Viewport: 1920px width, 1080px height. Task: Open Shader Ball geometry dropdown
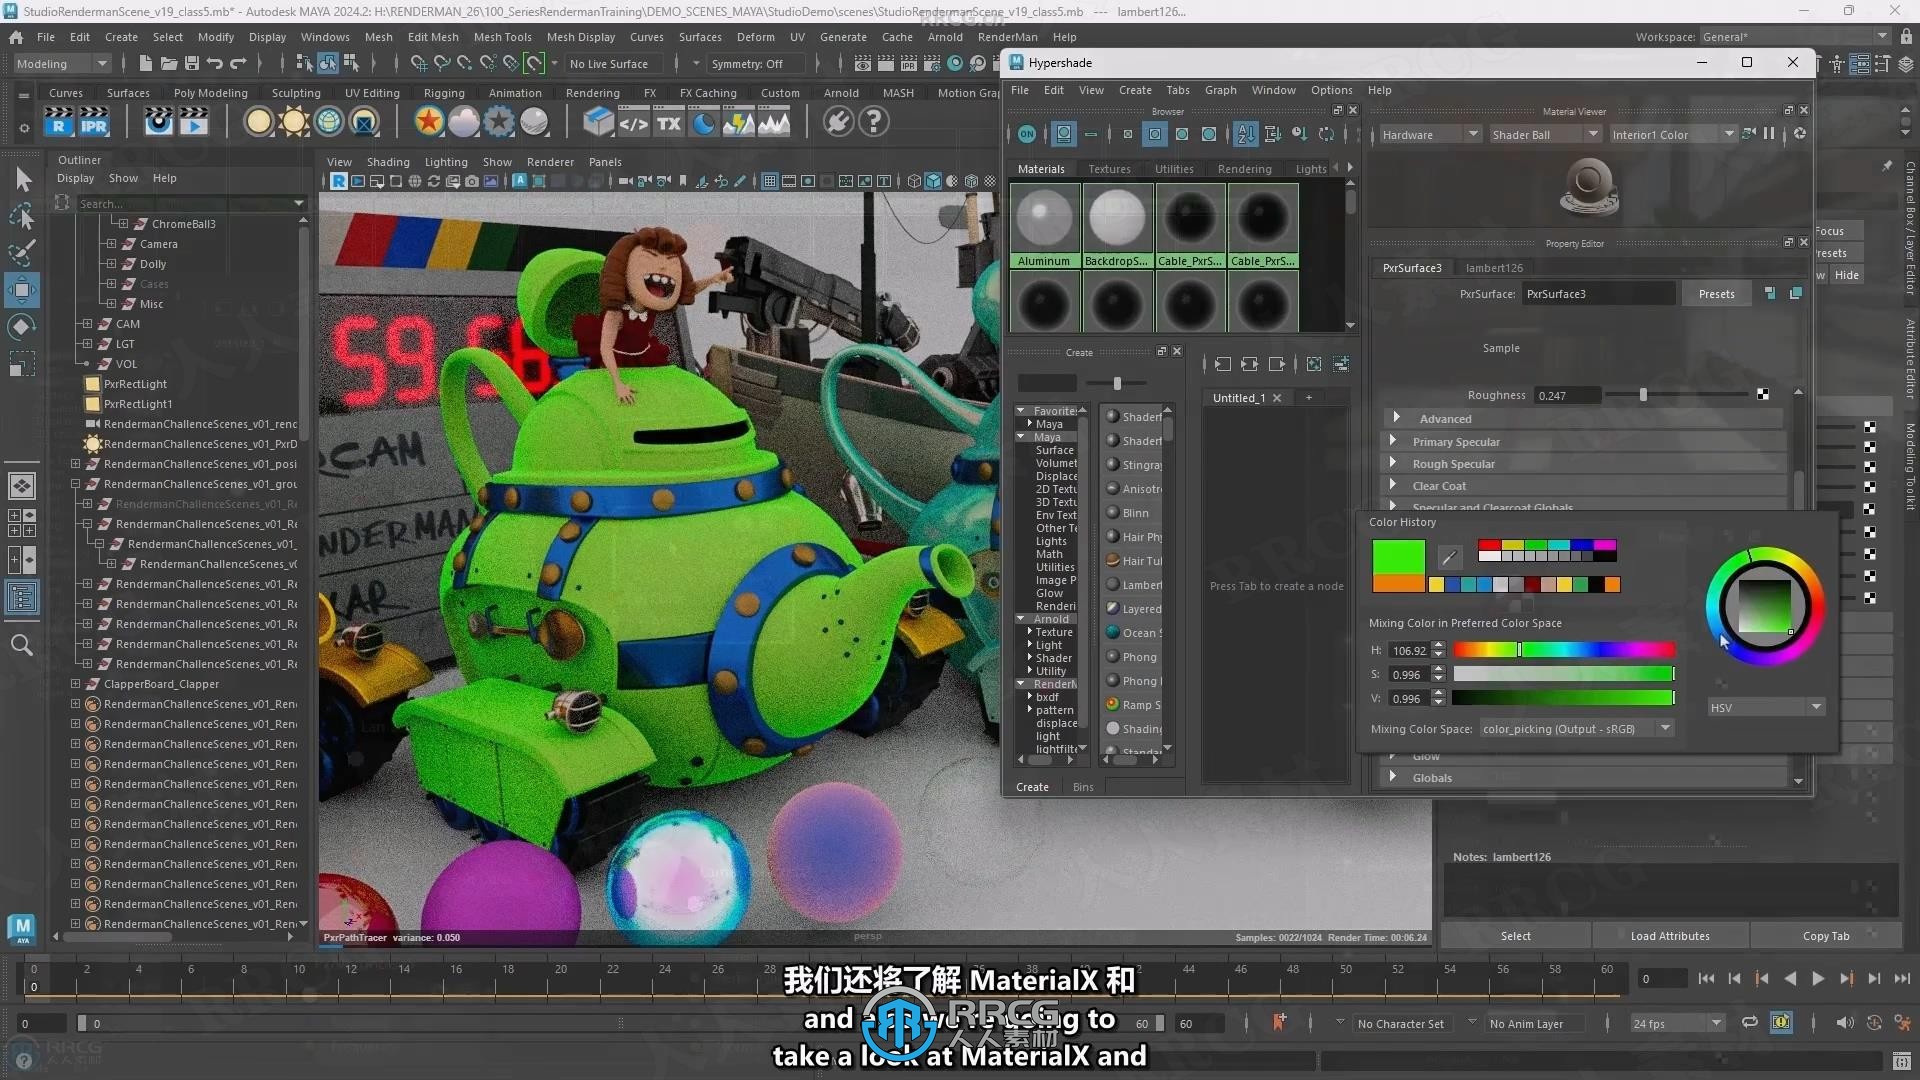1544,134
